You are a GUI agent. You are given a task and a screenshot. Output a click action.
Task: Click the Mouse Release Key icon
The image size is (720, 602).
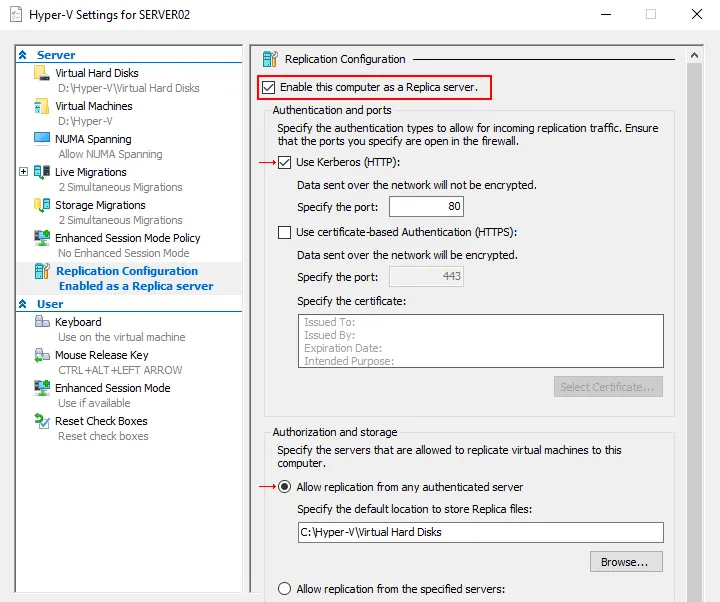tap(41, 355)
